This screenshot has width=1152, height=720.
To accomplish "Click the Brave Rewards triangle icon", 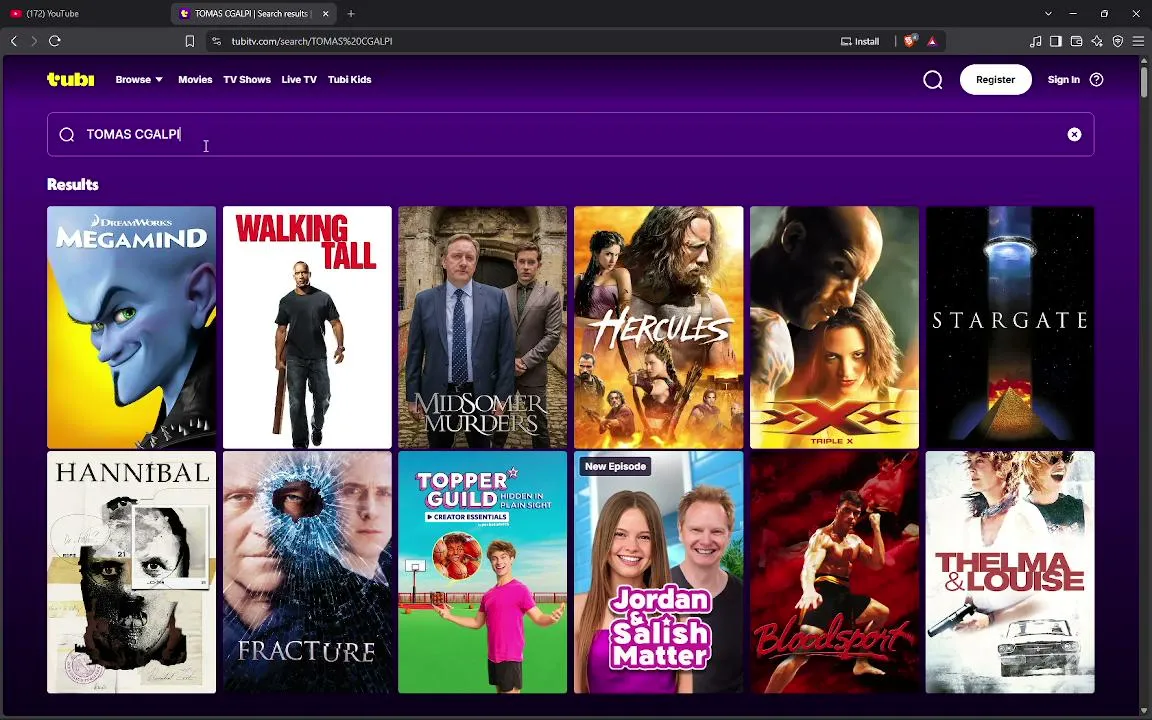I will coord(932,41).
